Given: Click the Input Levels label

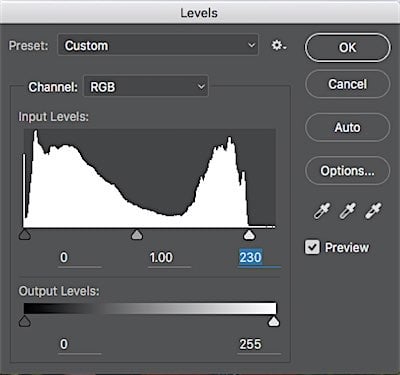Looking at the screenshot, I should pos(54,117).
